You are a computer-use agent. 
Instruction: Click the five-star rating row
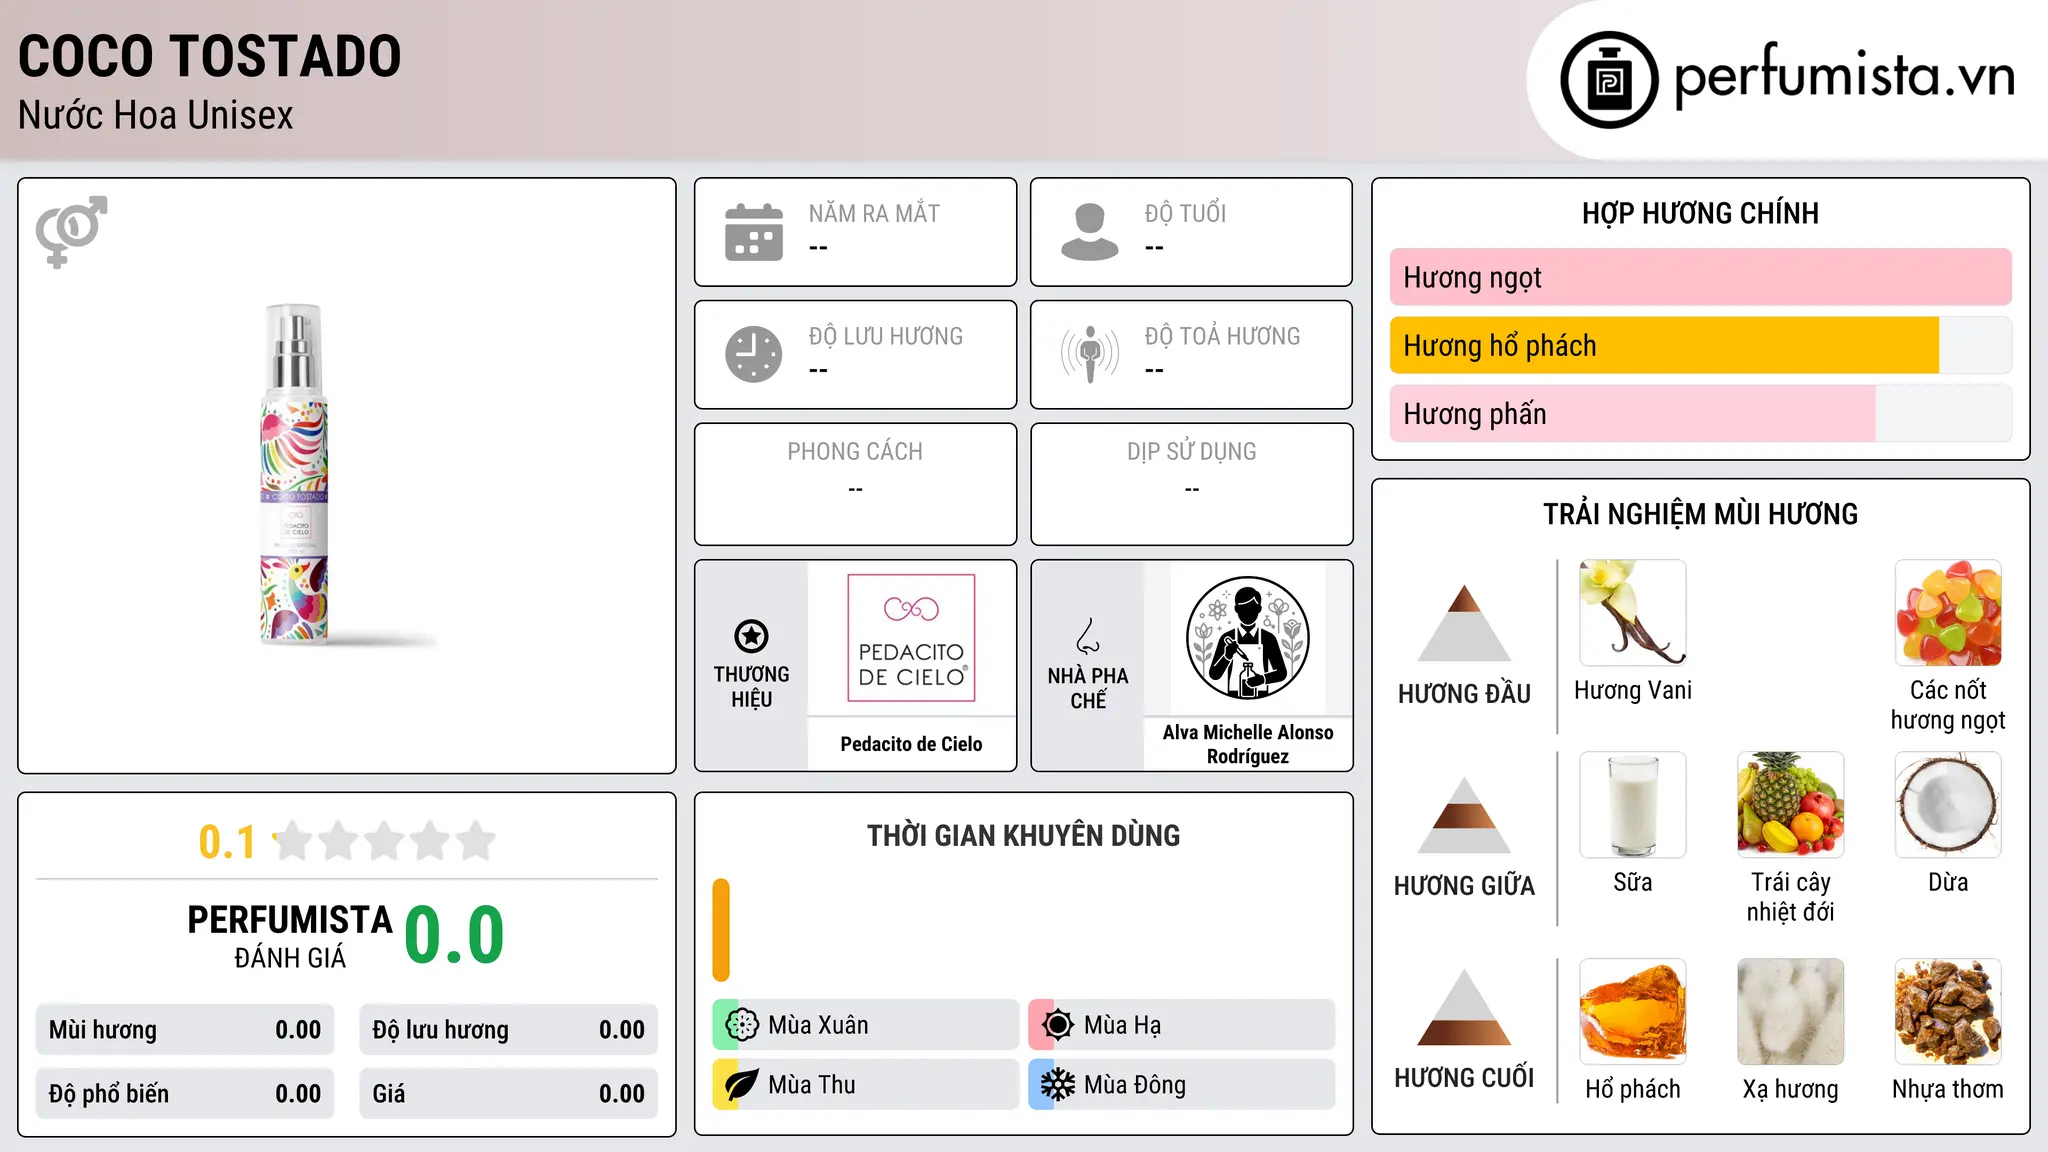point(385,841)
